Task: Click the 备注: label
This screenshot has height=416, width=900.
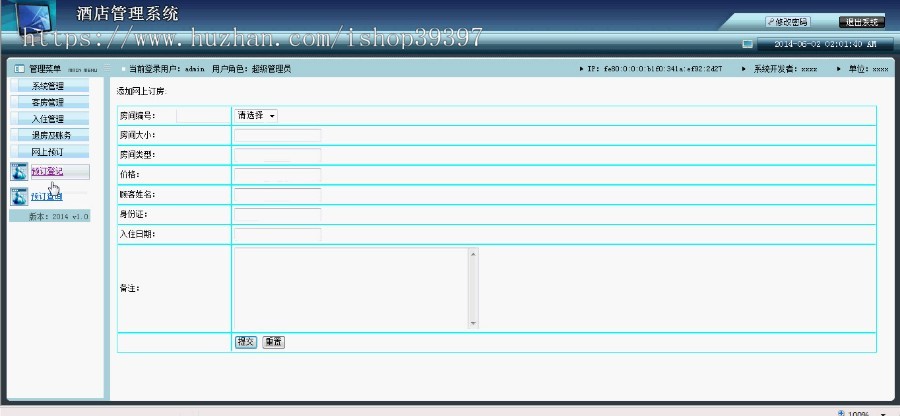Action: coord(130,288)
